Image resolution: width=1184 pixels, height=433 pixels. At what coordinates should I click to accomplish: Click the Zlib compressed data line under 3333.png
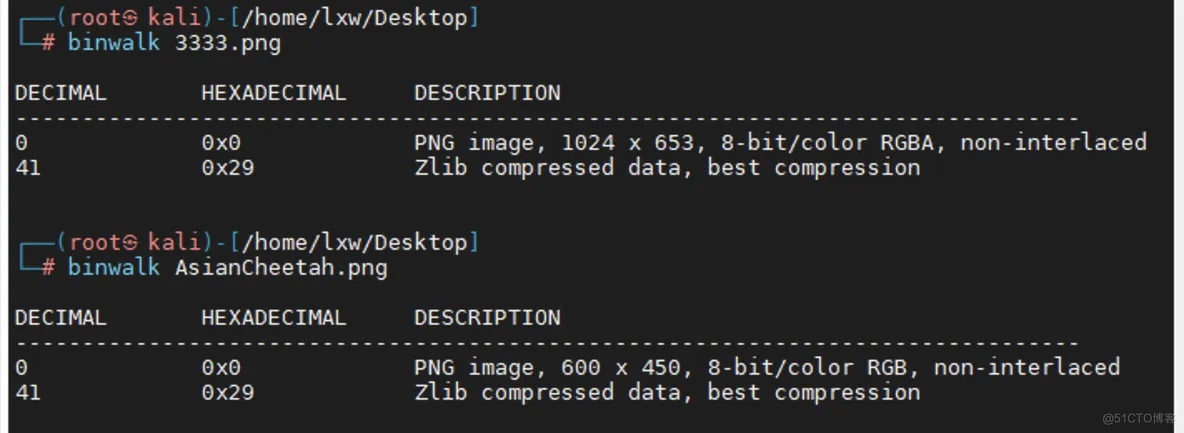tap(667, 167)
